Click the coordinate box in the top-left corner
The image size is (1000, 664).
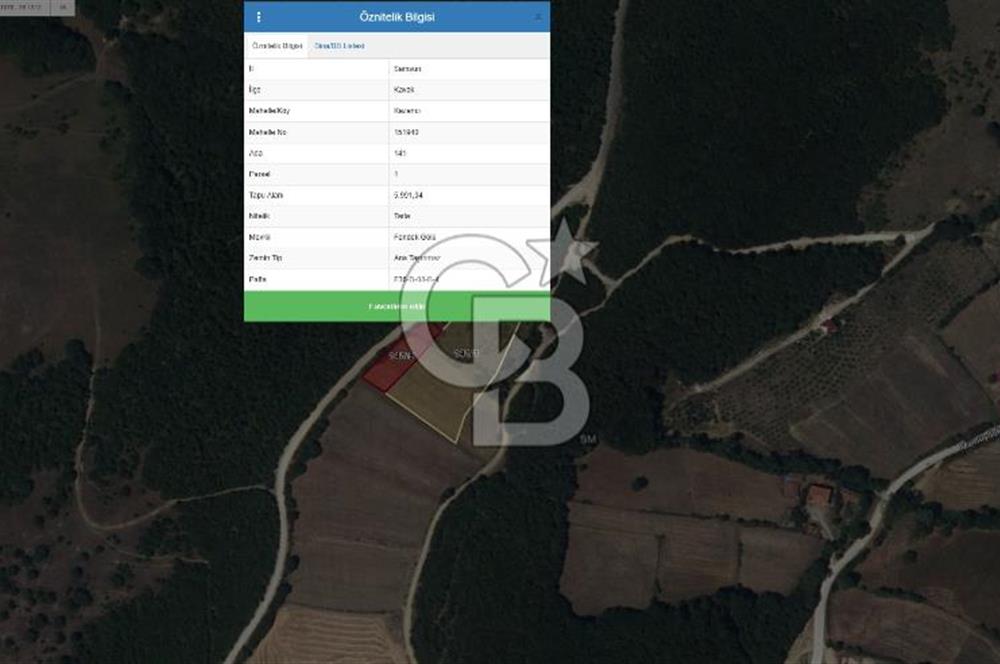click(x=23, y=6)
